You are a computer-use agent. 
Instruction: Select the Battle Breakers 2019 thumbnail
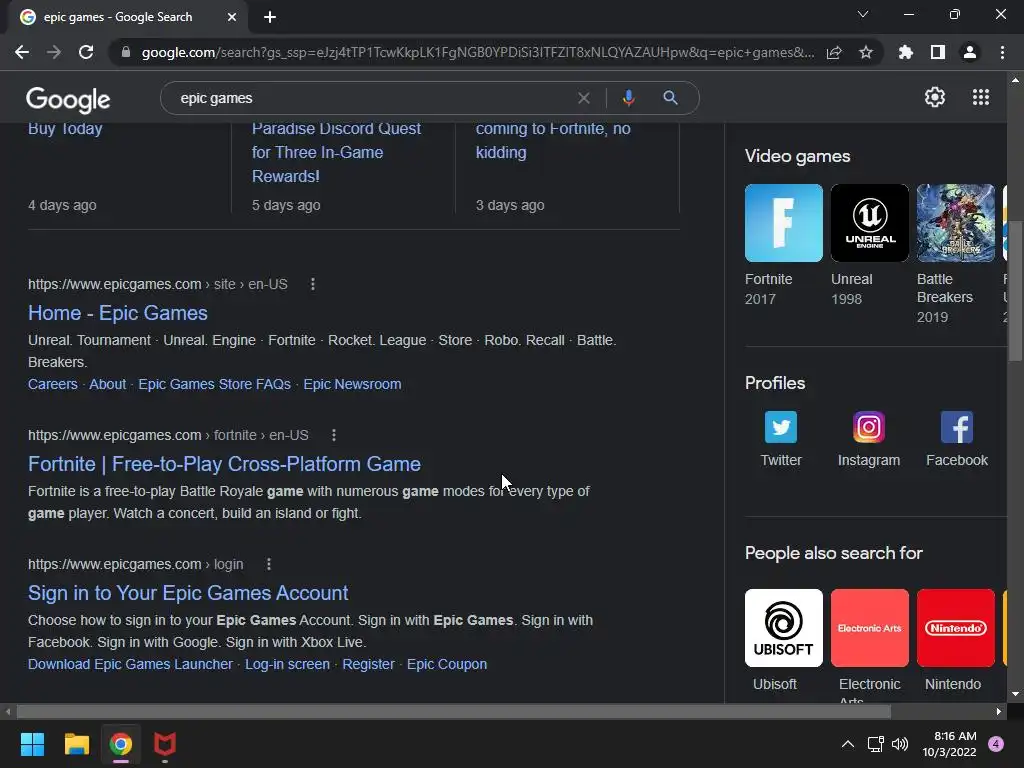[x=955, y=223]
